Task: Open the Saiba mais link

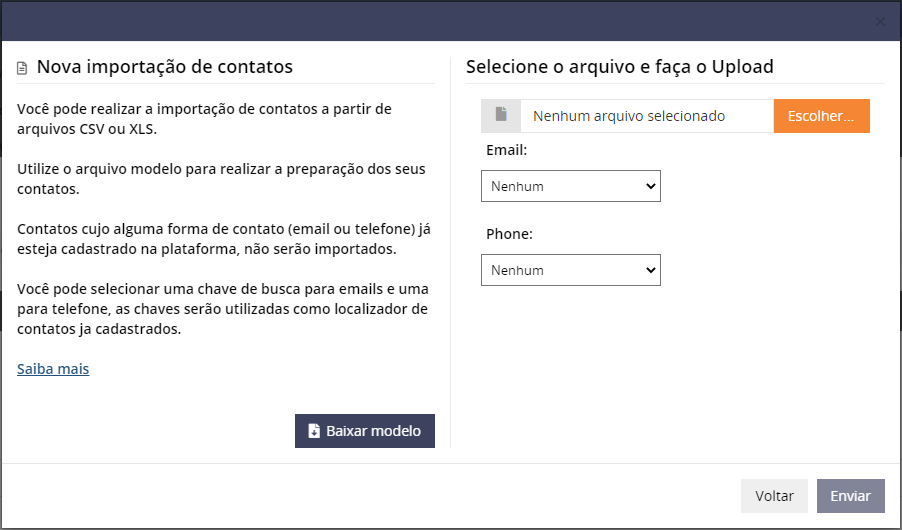Action: [53, 369]
